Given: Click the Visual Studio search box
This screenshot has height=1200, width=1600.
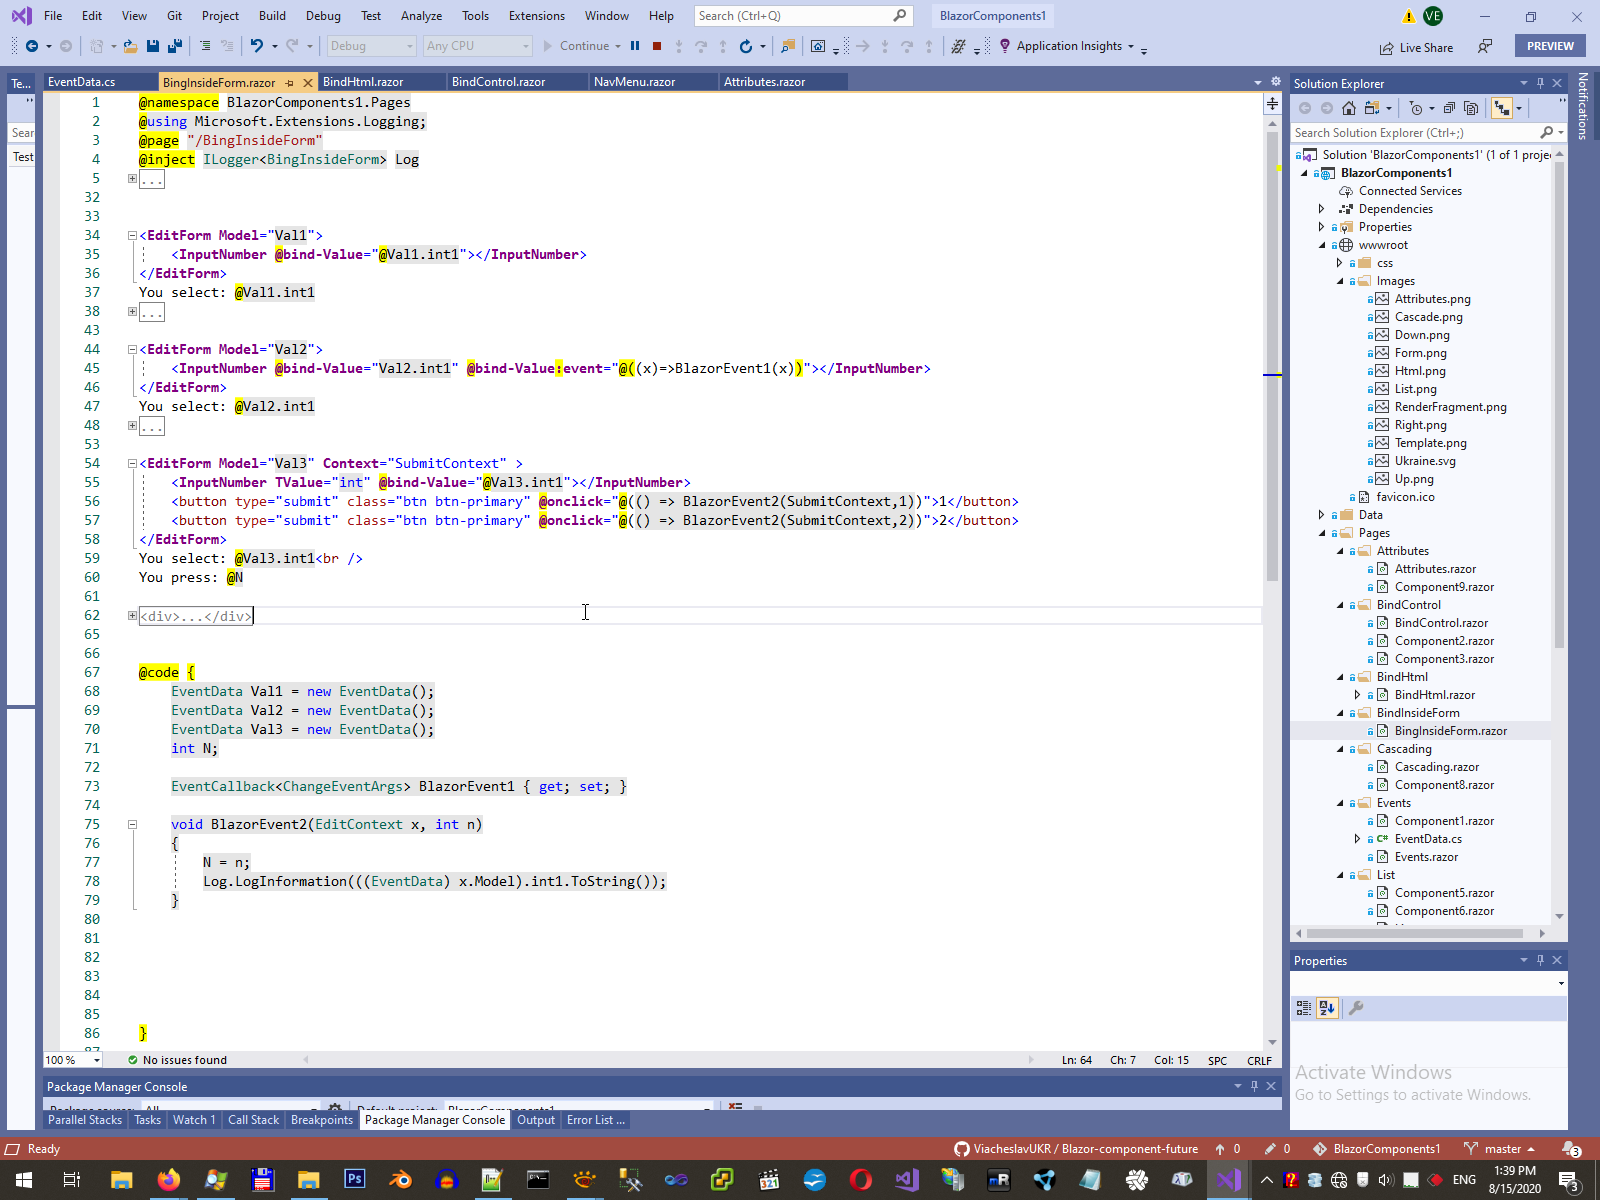Looking at the screenshot, I should tap(802, 16).
